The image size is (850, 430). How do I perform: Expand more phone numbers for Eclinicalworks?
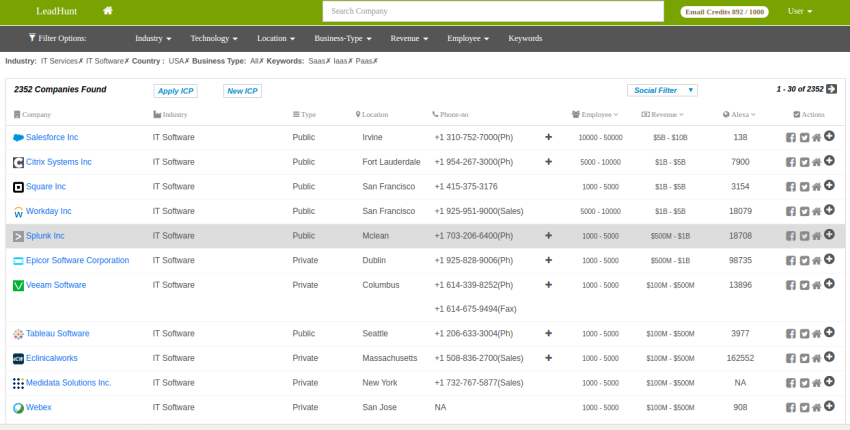pyautogui.click(x=549, y=358)
